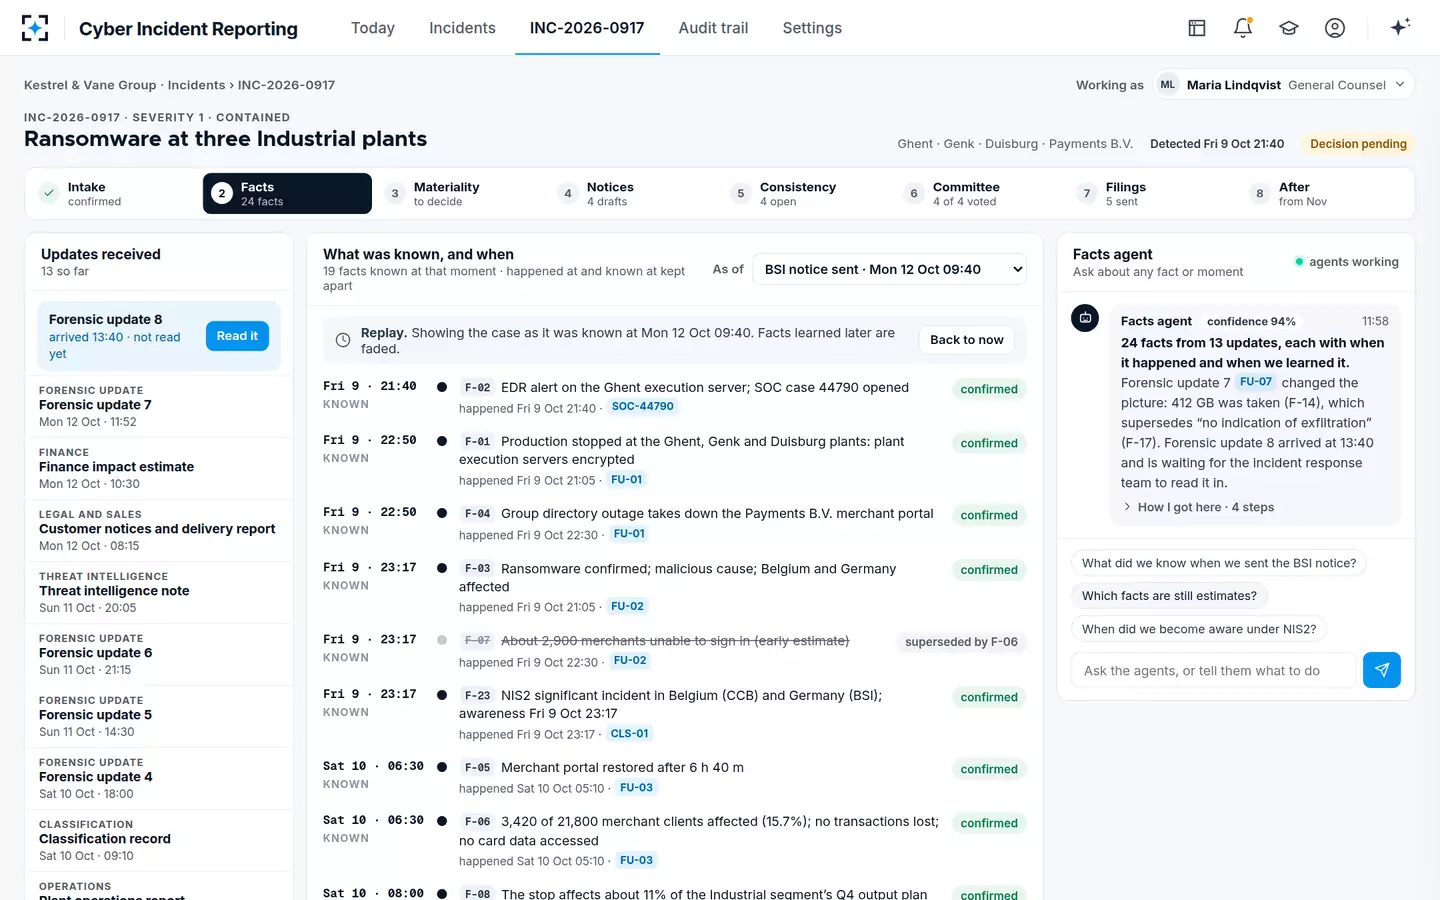Open the As of moment selector
Viewport: 1440px width, 900px height.
[890, 269]
